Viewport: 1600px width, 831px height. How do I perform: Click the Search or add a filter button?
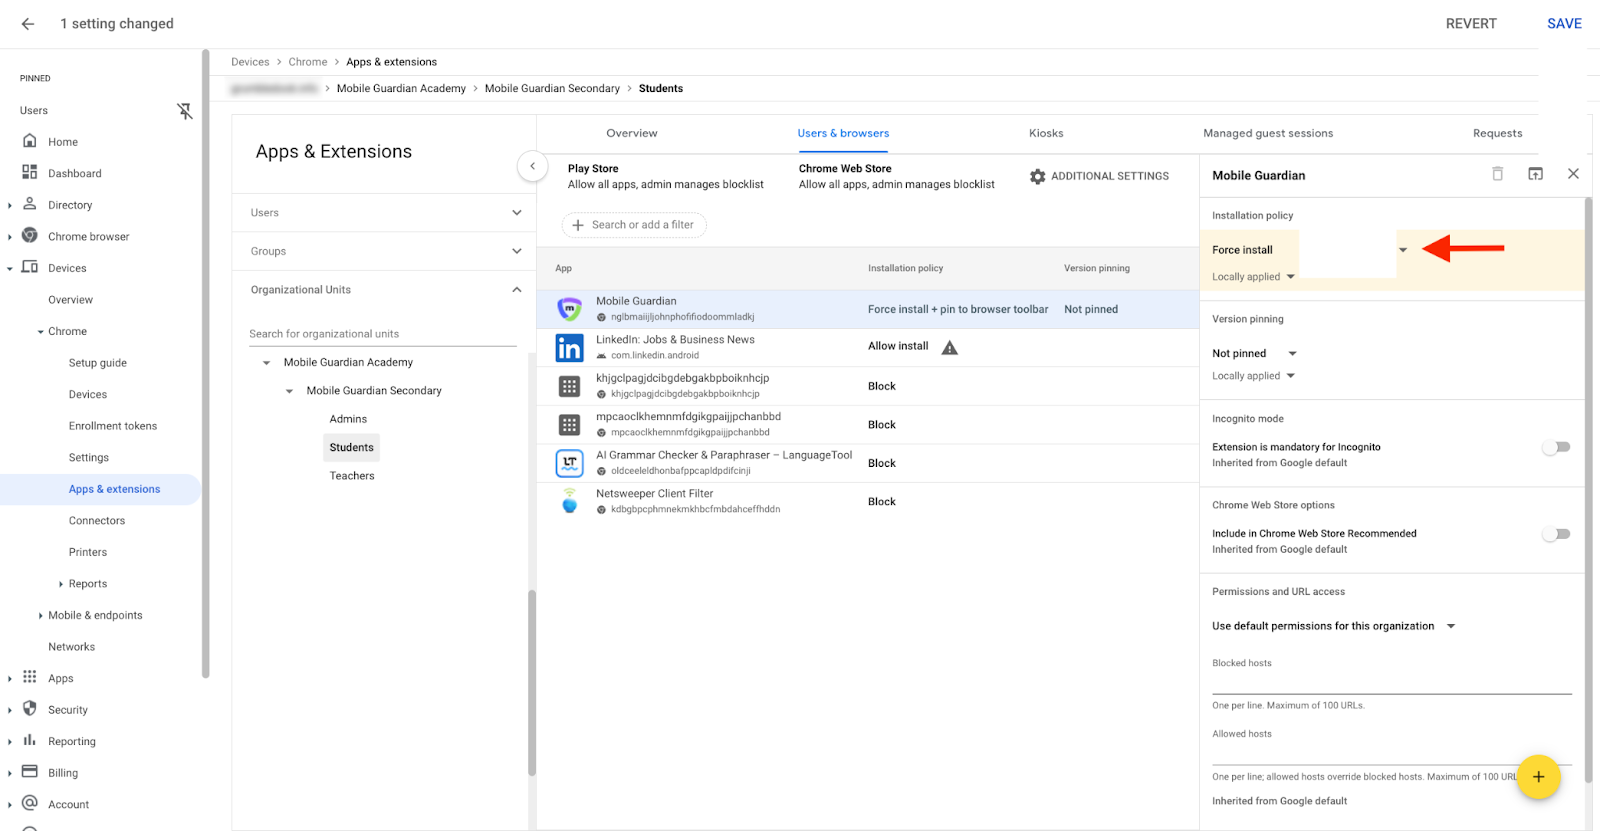pyautogui.click(x=634, y=225)
